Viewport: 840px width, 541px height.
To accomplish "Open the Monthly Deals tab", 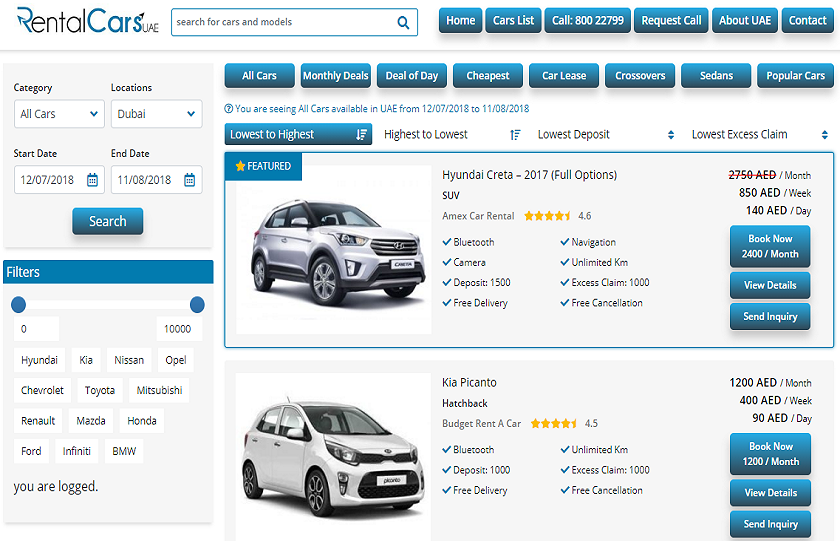I will coord(336,76).
